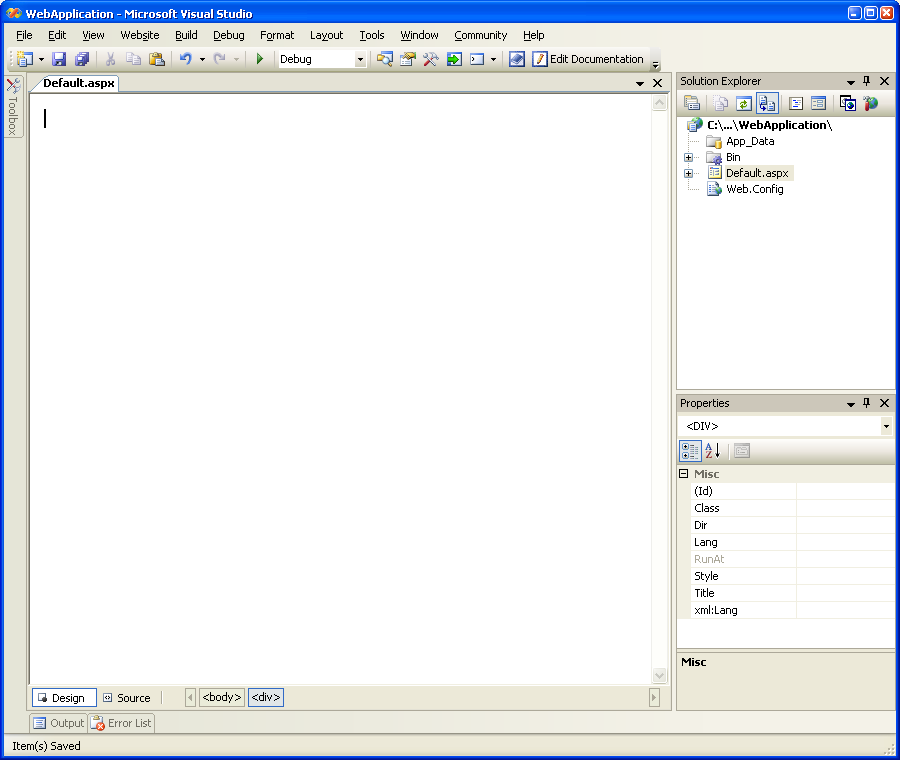Open the Debug configuration dropdown
900x760 pixels.
click(x=360, y=59)
